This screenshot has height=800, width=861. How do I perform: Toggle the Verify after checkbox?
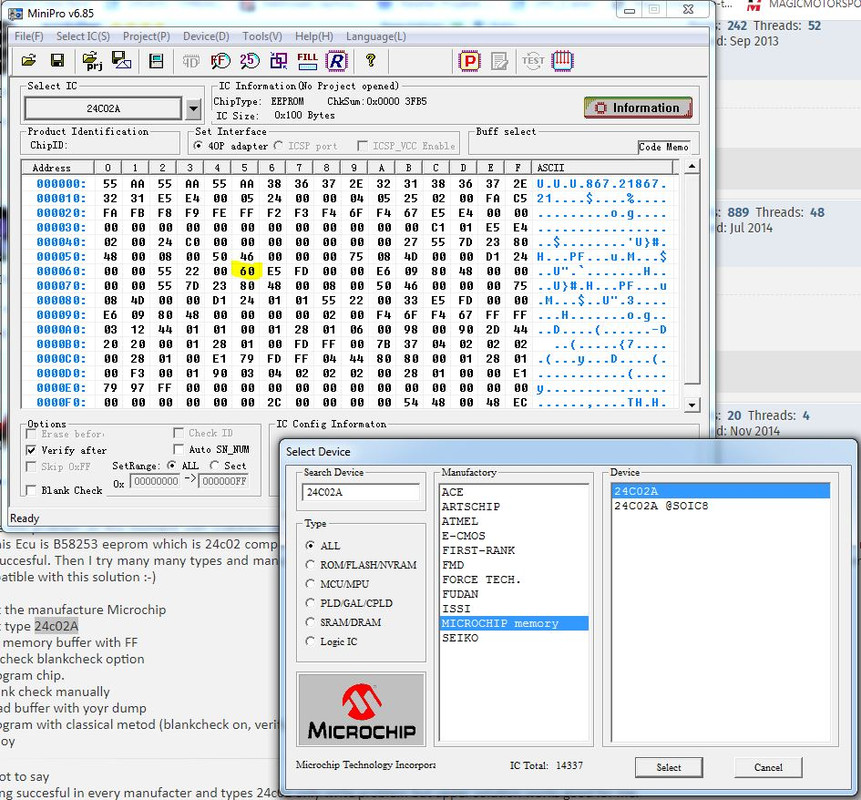31,450
